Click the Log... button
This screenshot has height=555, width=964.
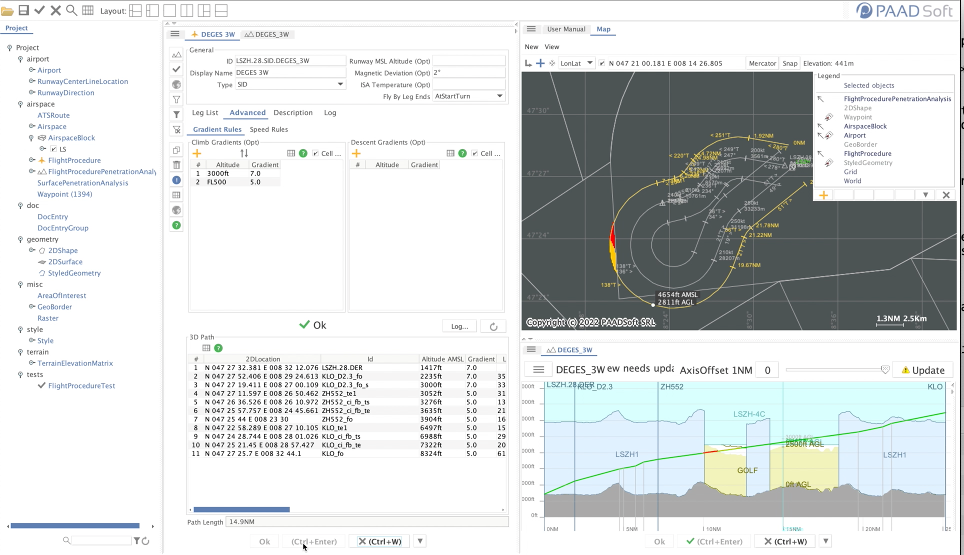pos(460,326)
